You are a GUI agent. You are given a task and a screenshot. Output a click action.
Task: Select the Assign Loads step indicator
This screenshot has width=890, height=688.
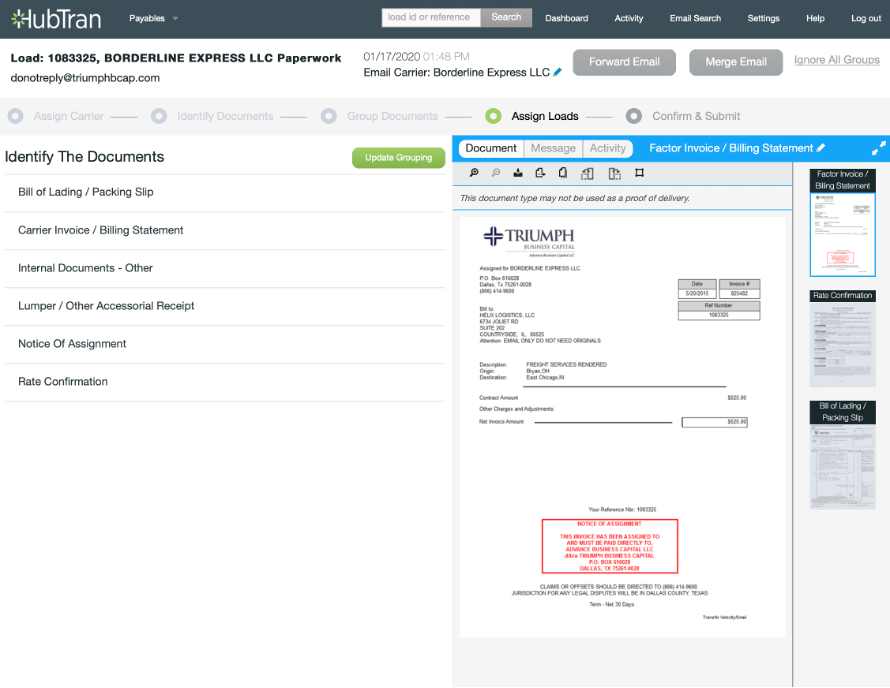pos(493,116)
